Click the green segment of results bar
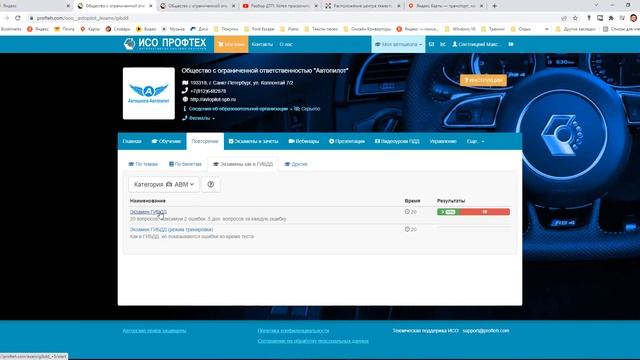 (448, 212)
